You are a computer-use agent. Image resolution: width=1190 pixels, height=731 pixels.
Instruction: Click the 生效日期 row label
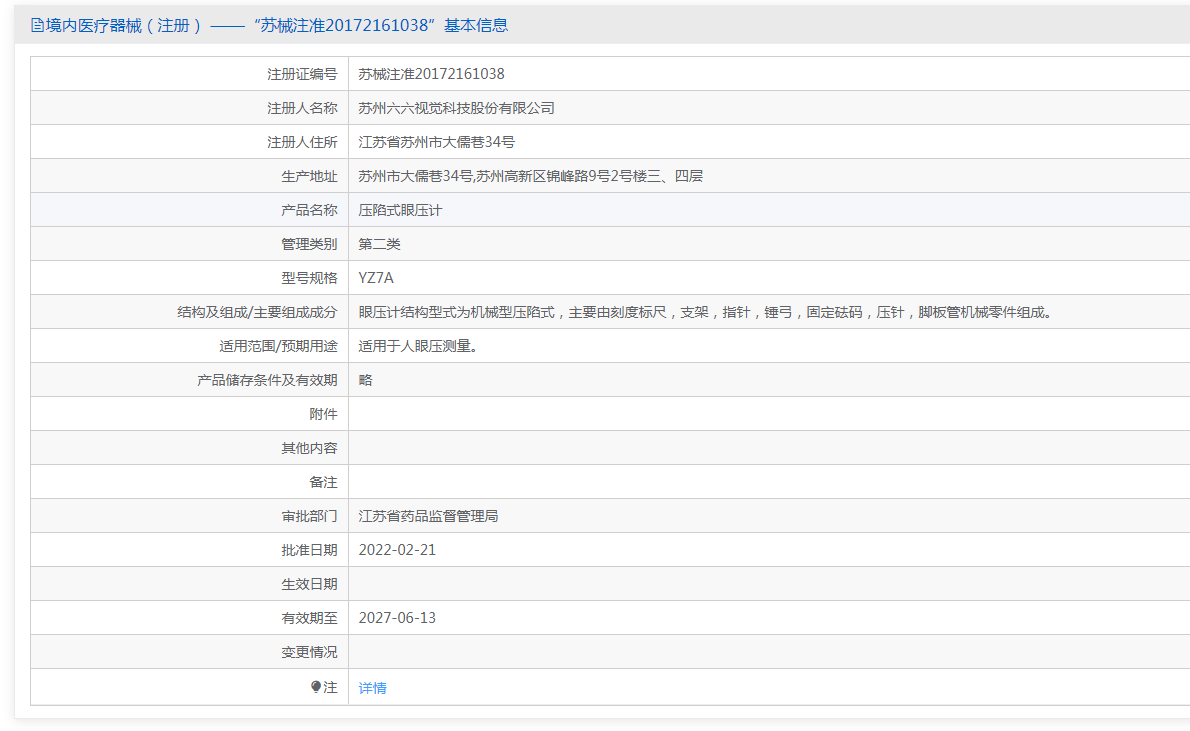coord(309,584)
